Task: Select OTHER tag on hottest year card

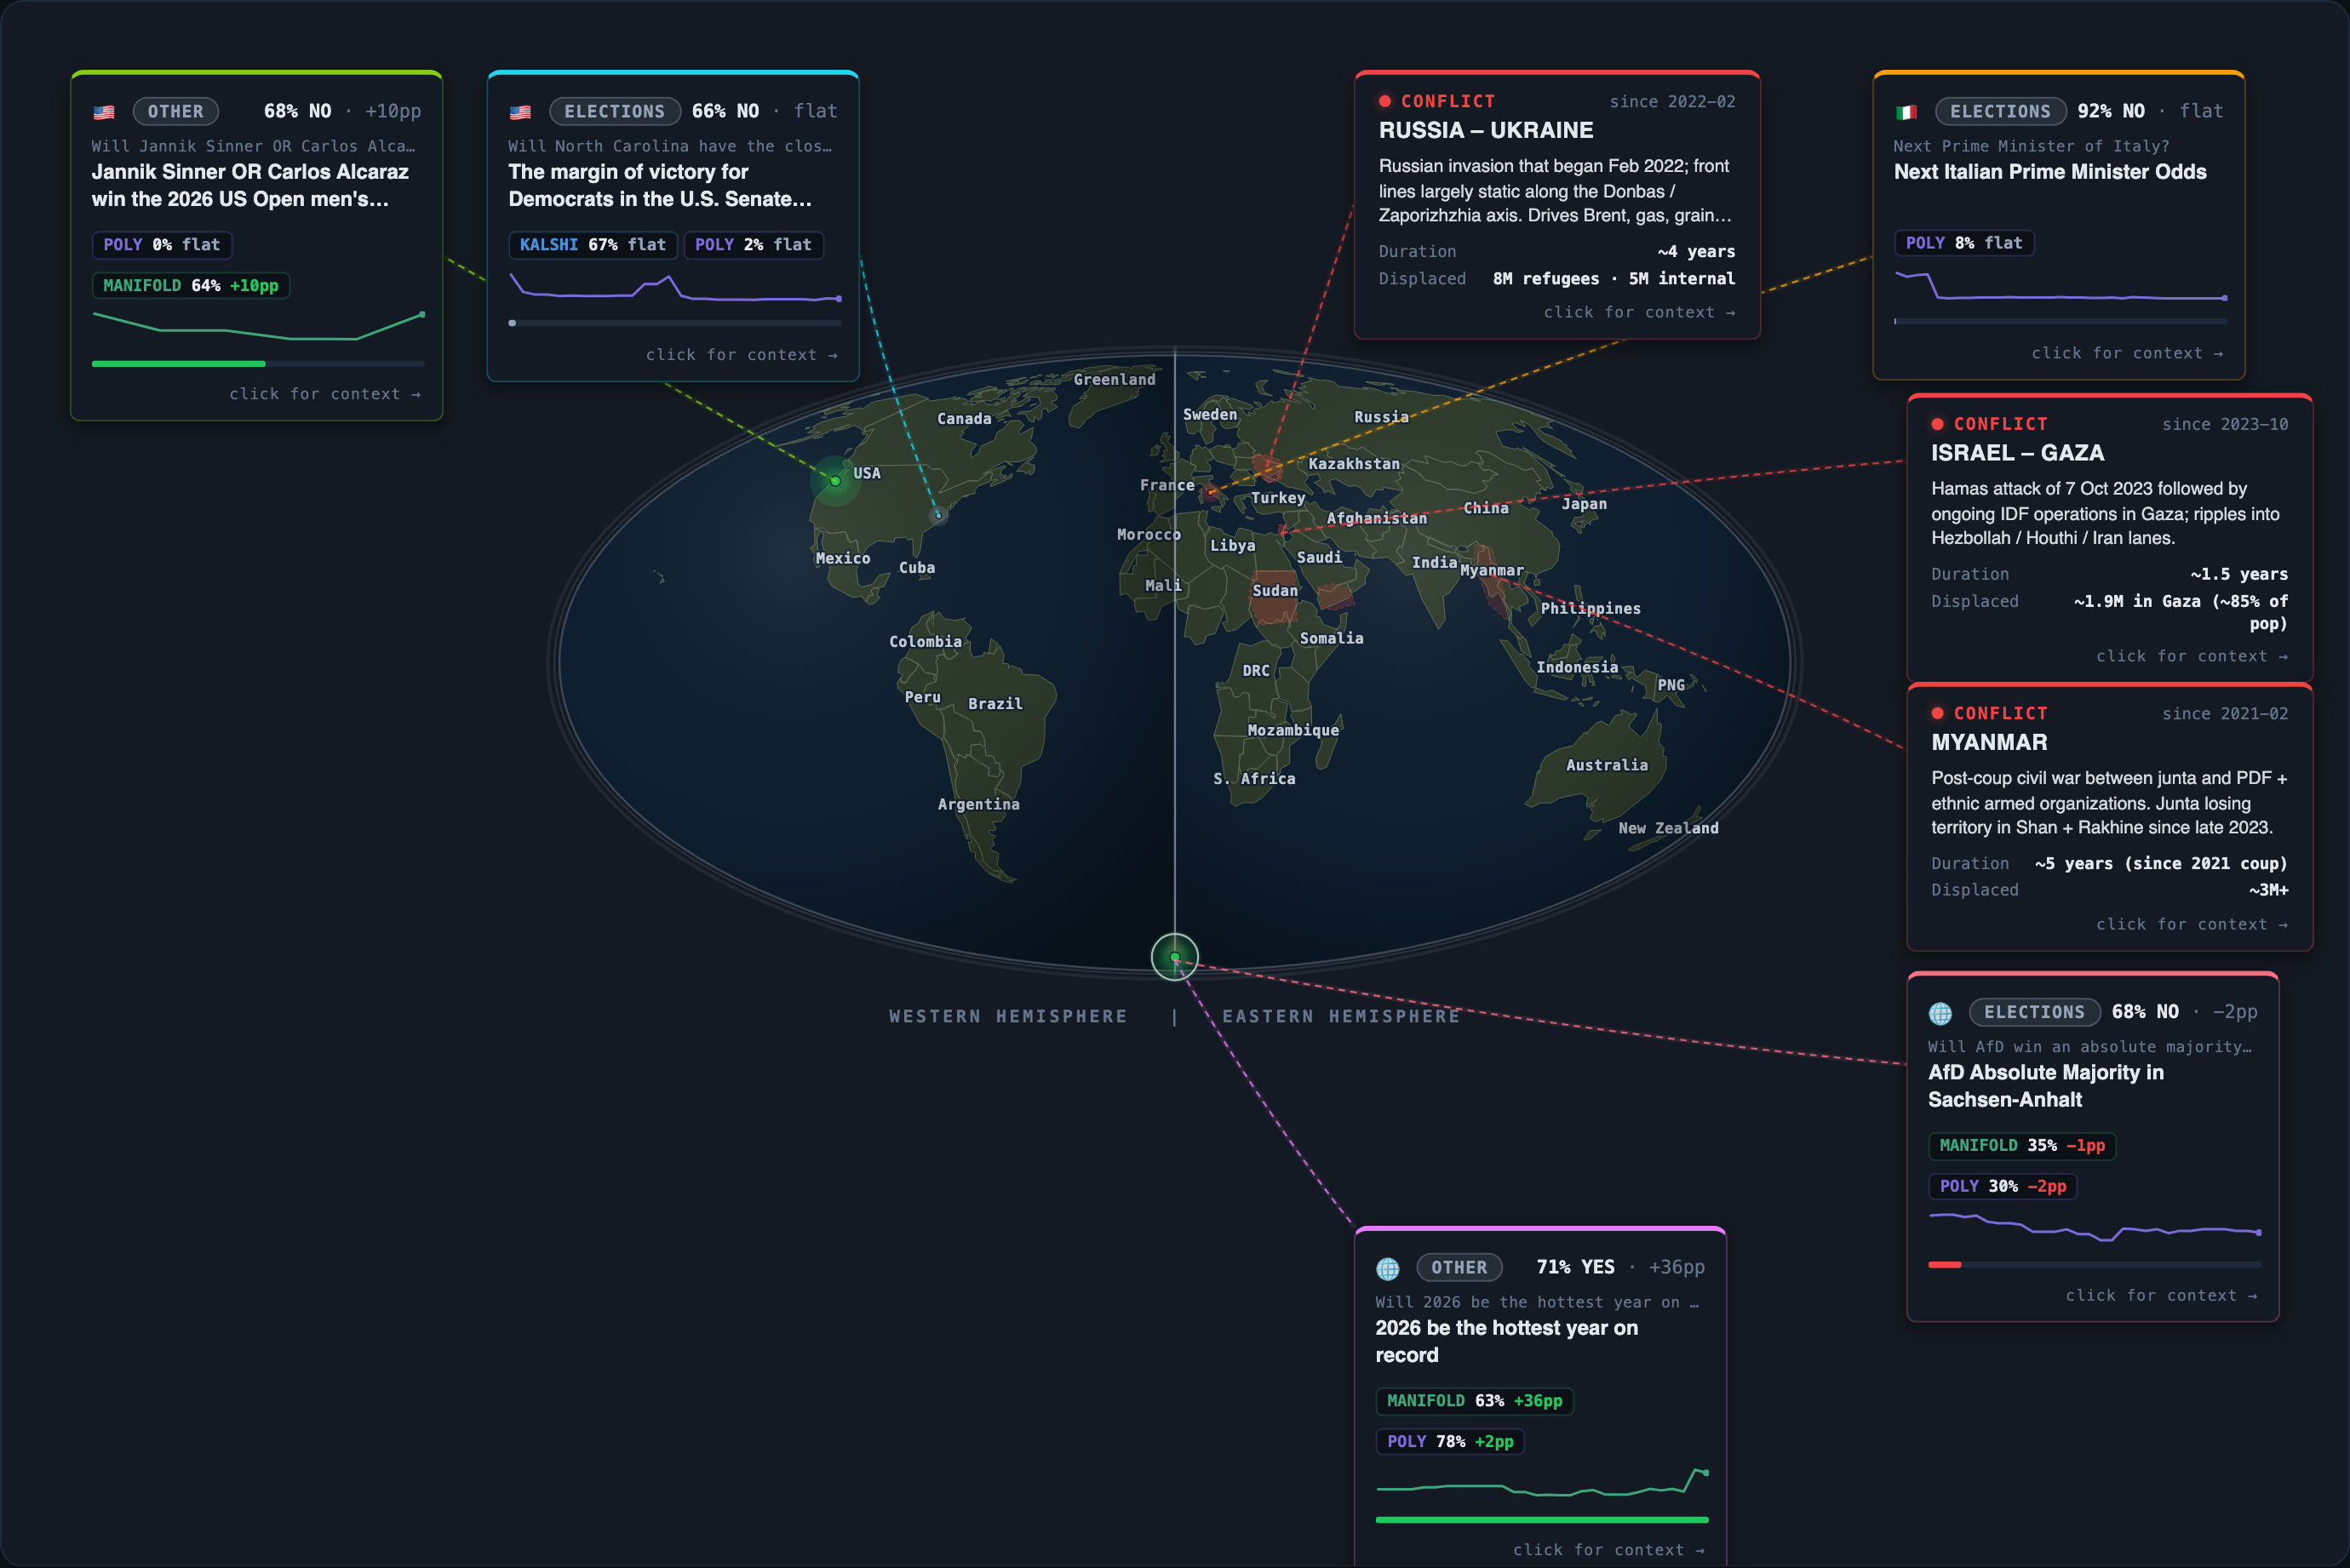Action: 1459,1268
